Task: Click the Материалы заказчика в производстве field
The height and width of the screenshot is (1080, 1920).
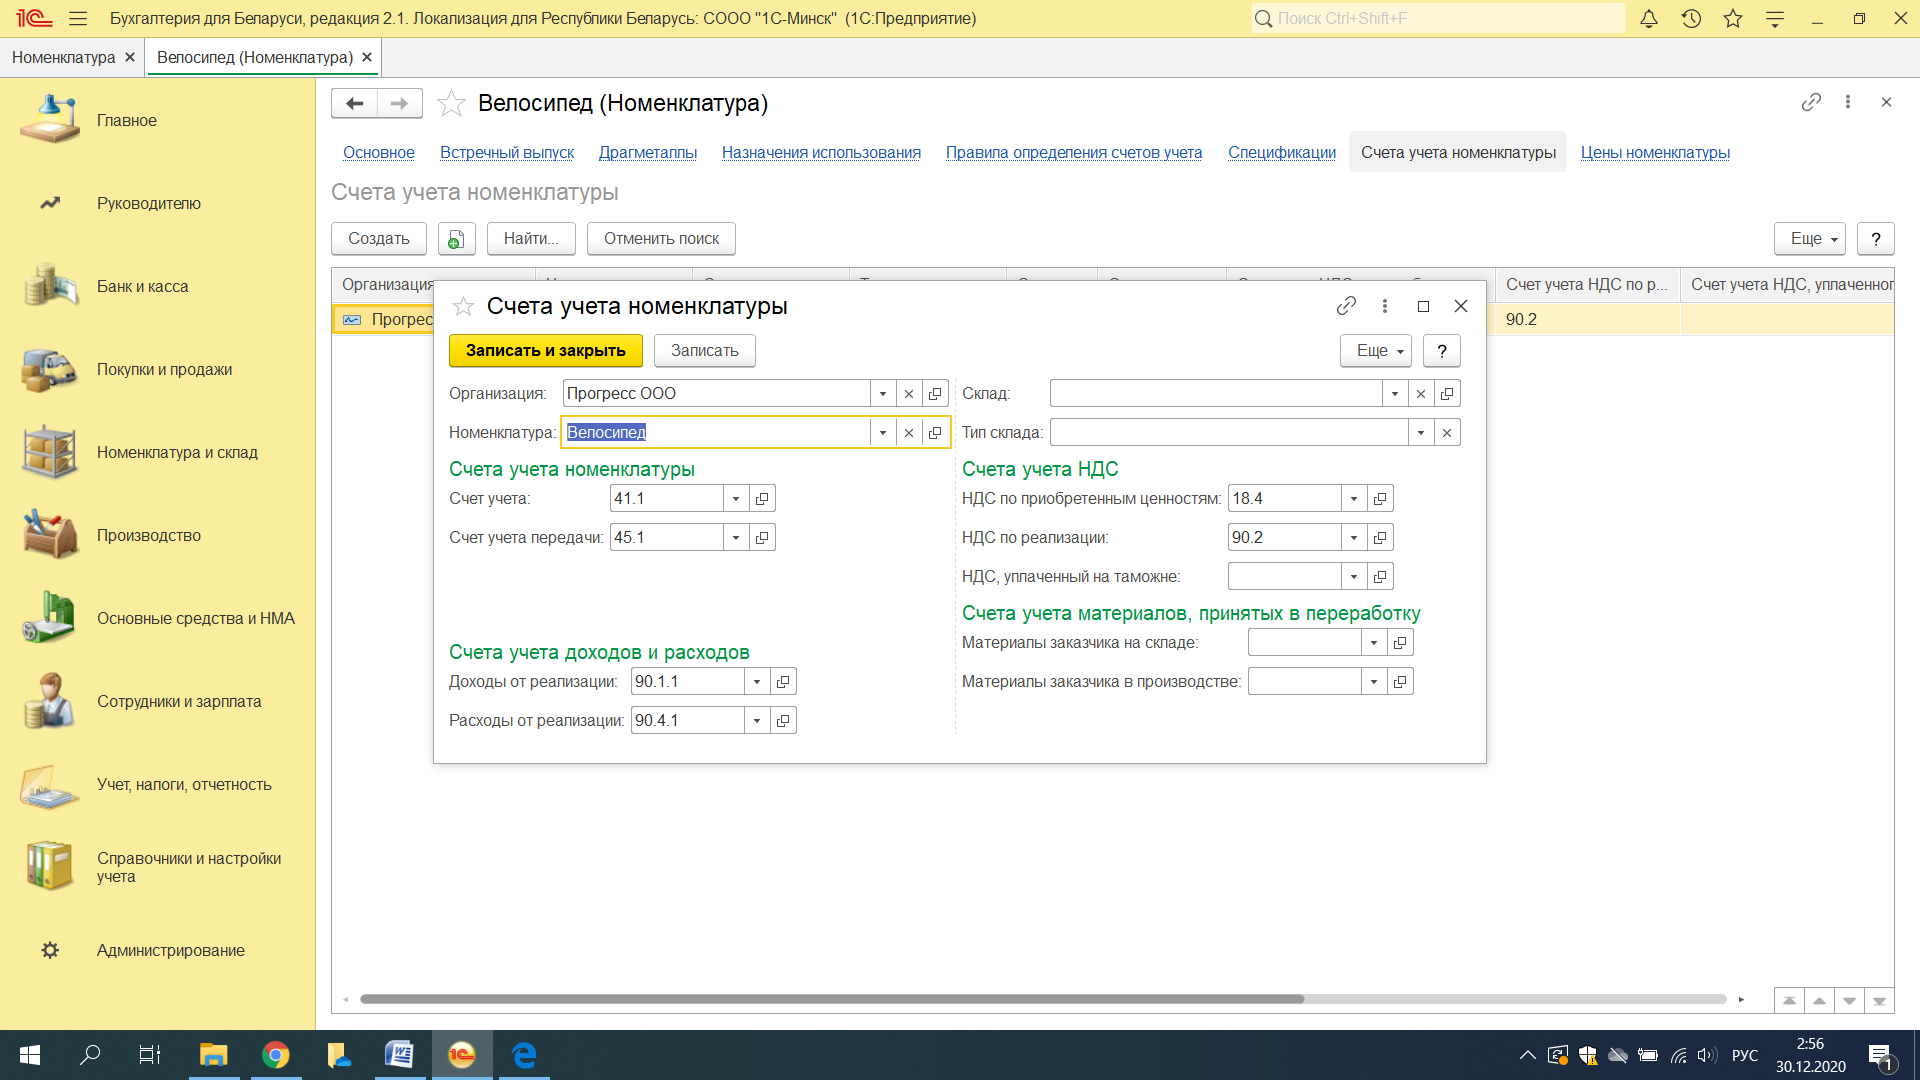Action: coord(1304,681)
